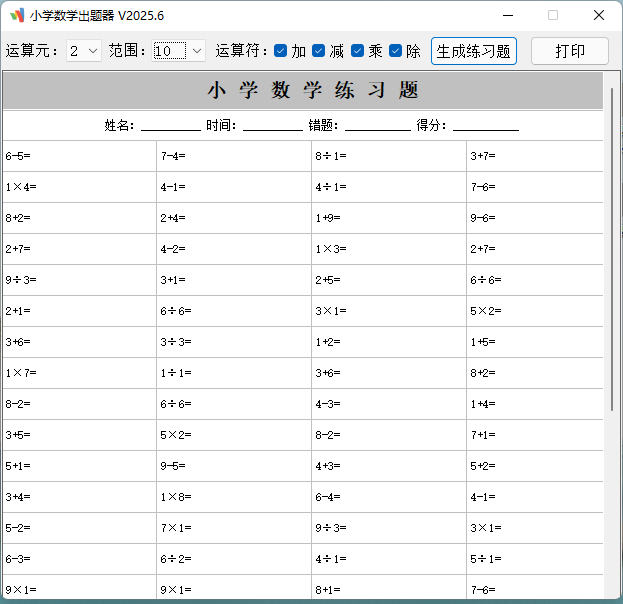The width and height of the screenshot is (623, 604).
Task: Click the 6-3= exercise cell
Action: tap(79, 559)
